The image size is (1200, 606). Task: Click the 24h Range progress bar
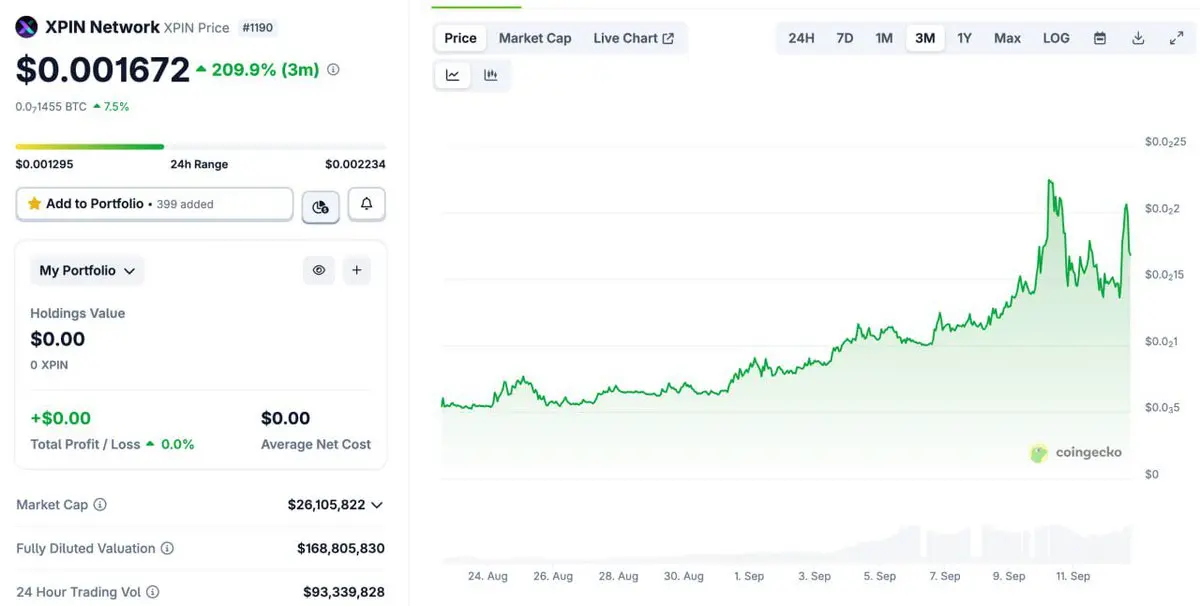click(x=200, y=147)
